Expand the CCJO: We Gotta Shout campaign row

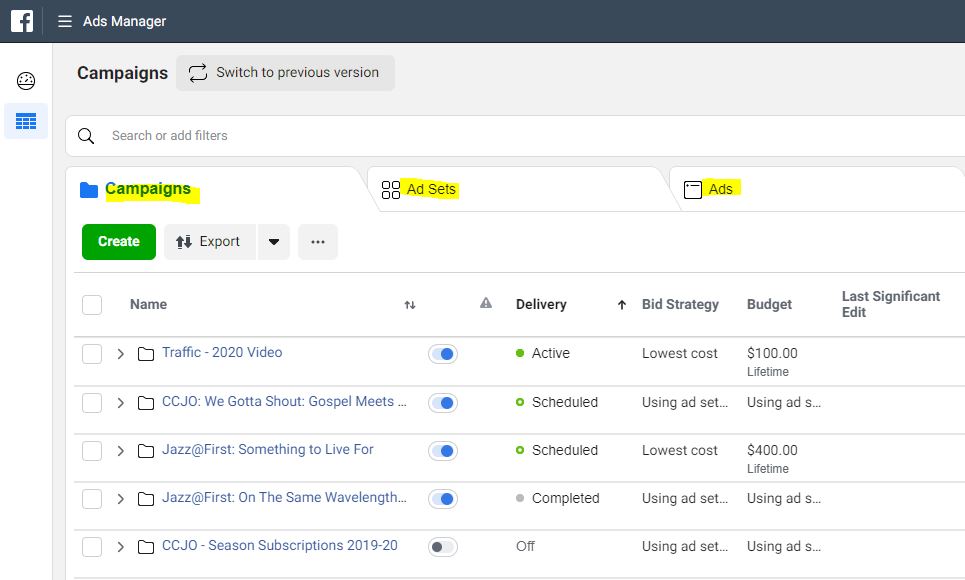tap(121, 403)
